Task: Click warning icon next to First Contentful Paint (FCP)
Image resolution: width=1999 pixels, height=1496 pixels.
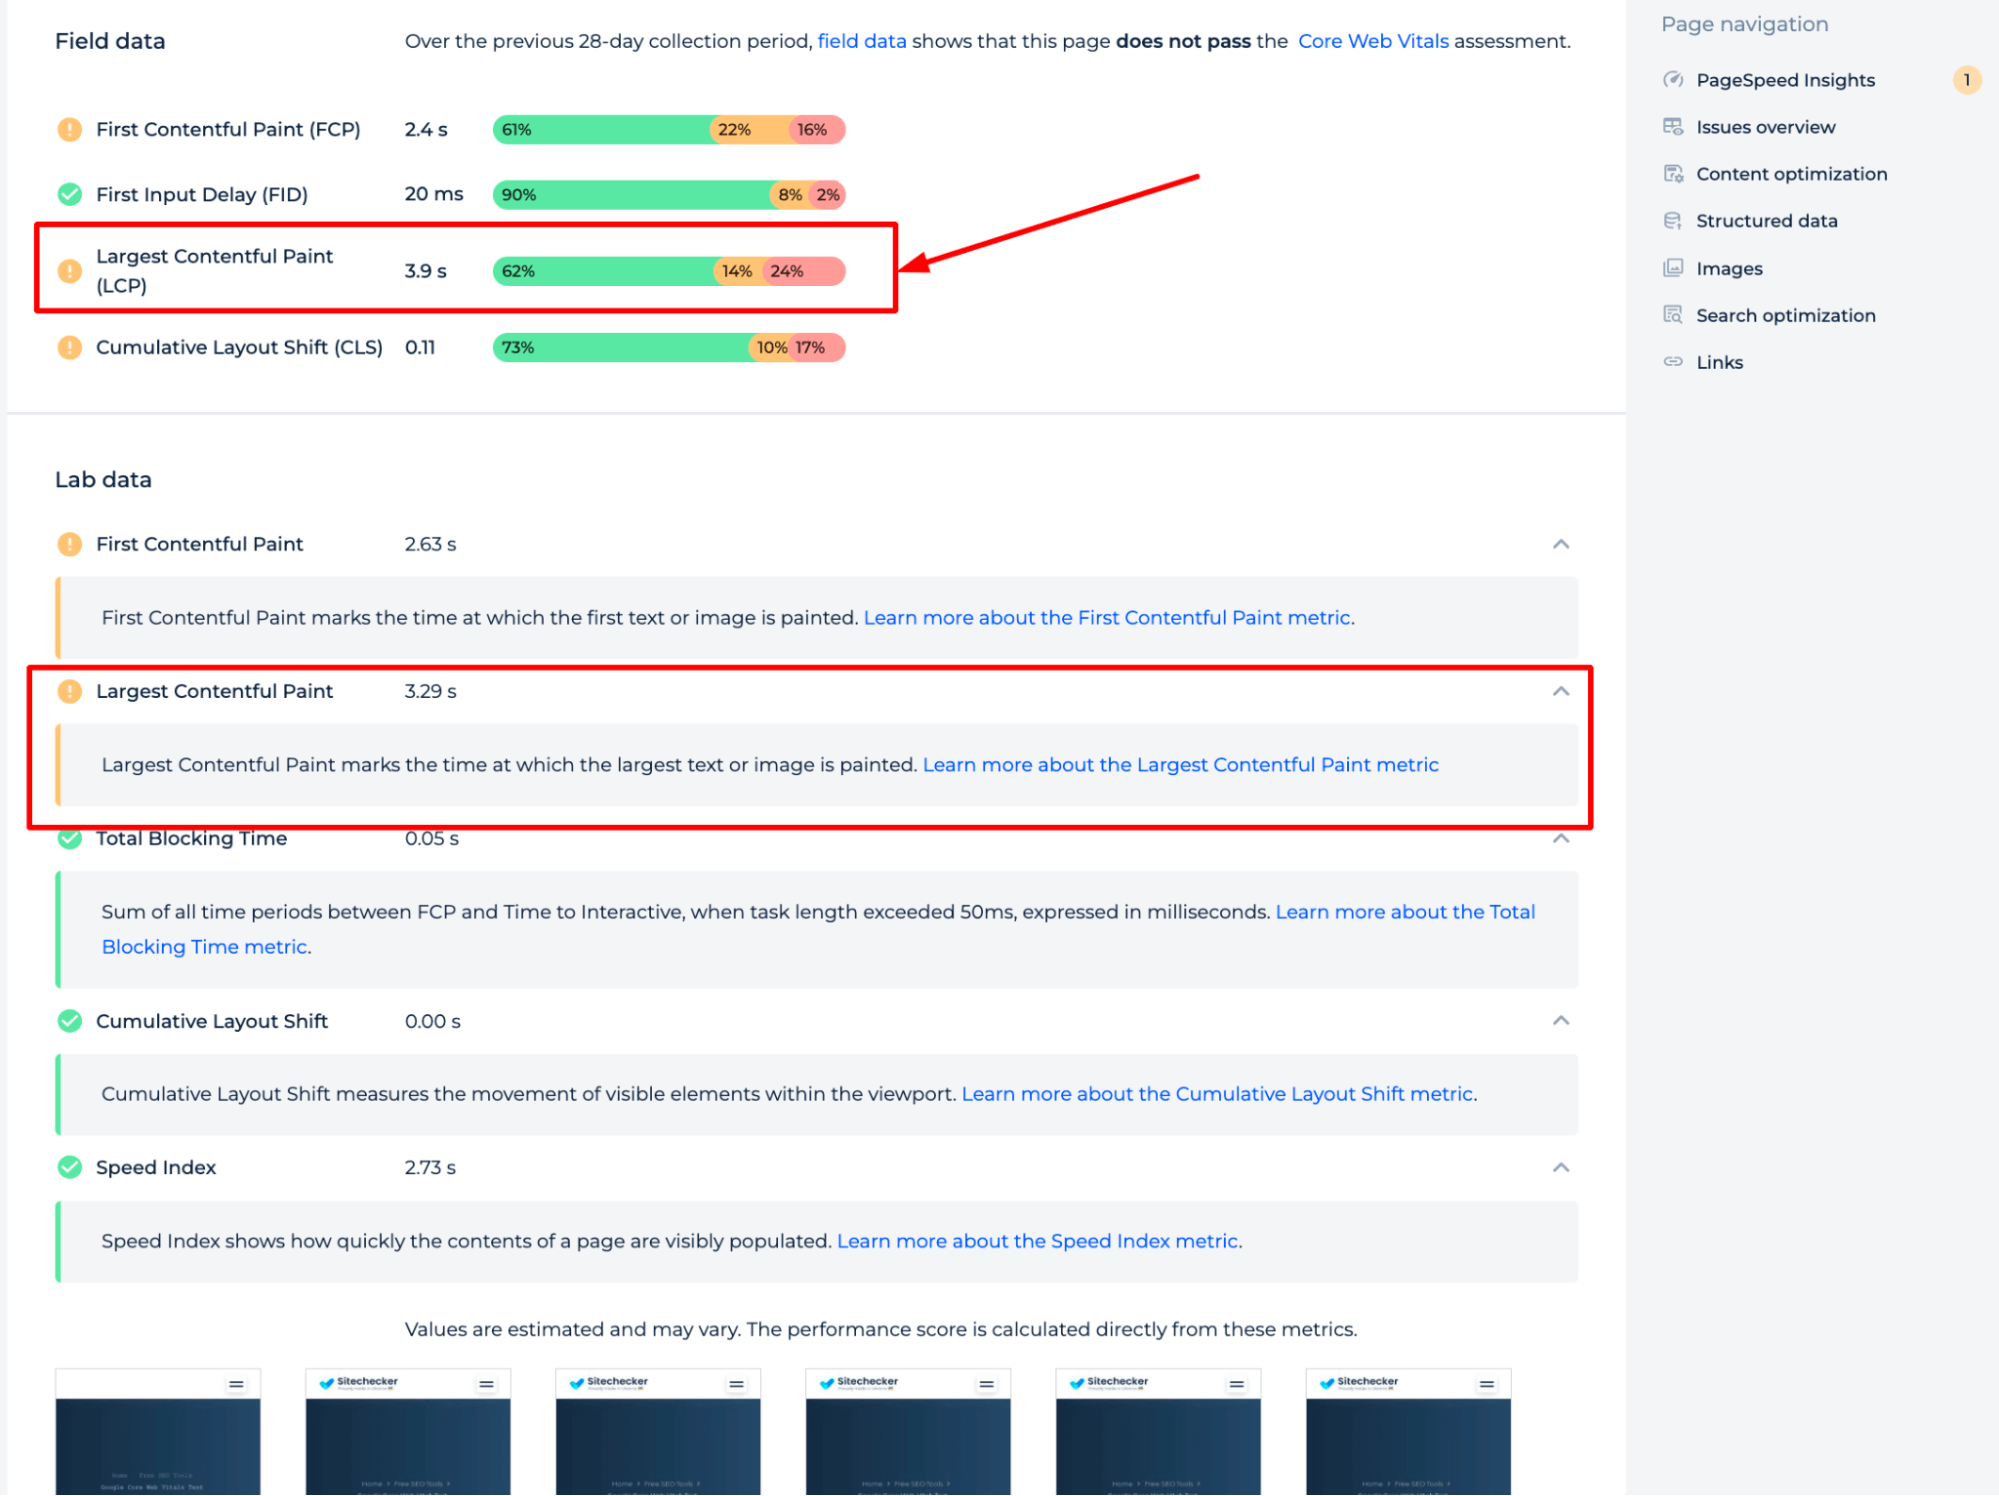Action: tap(69, 129)
